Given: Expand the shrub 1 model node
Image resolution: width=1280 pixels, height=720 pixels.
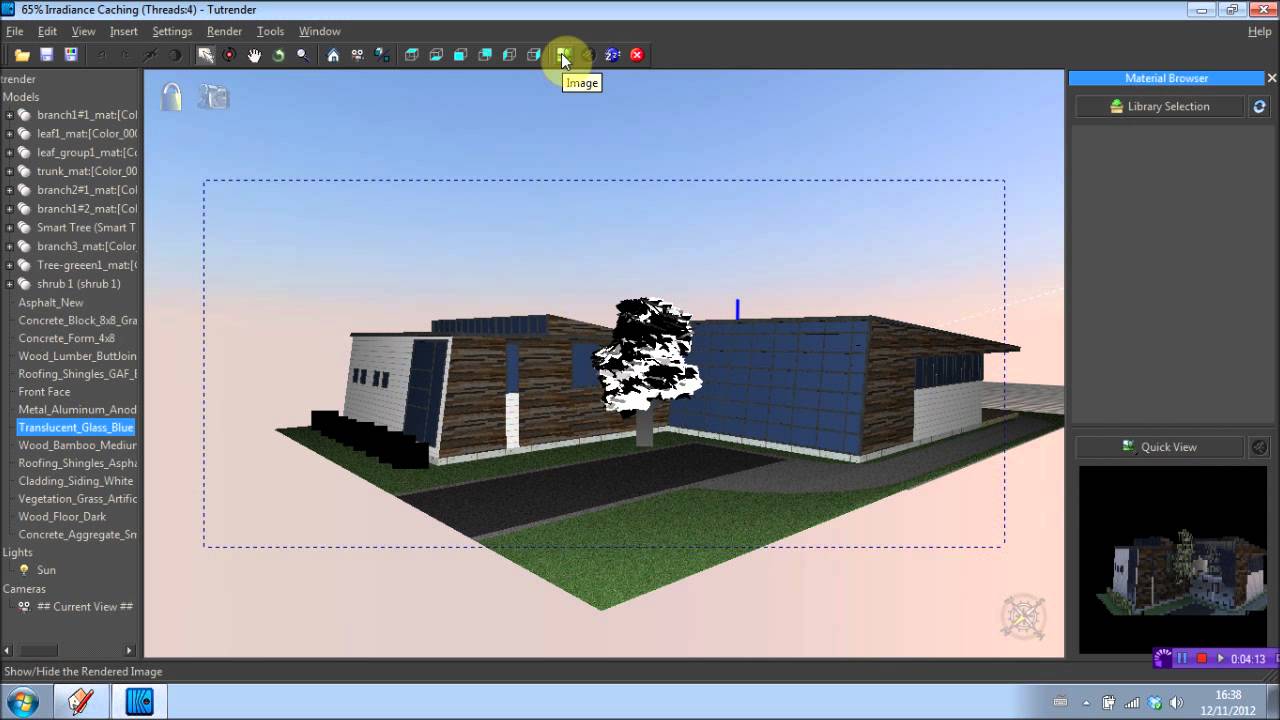Looking at the screenshot, I should tap(9, 284).
